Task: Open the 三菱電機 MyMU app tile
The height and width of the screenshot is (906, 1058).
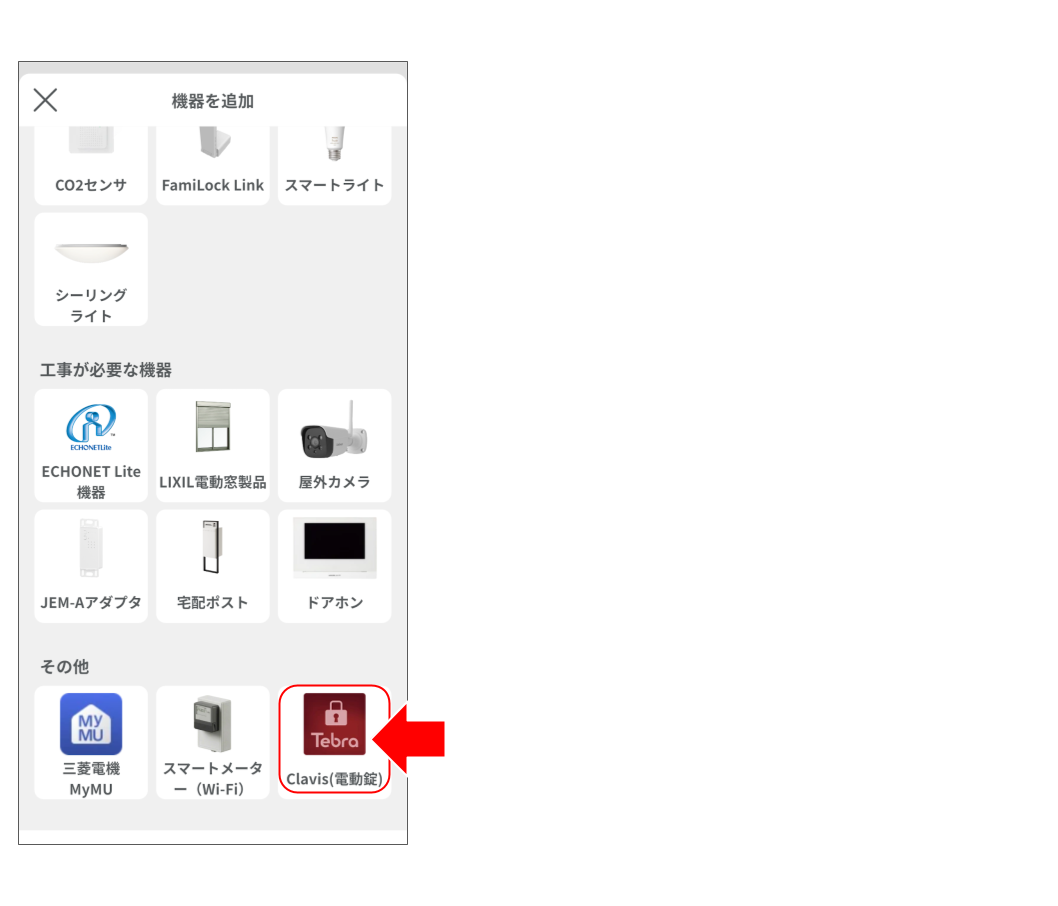Action: coord(91,742)
